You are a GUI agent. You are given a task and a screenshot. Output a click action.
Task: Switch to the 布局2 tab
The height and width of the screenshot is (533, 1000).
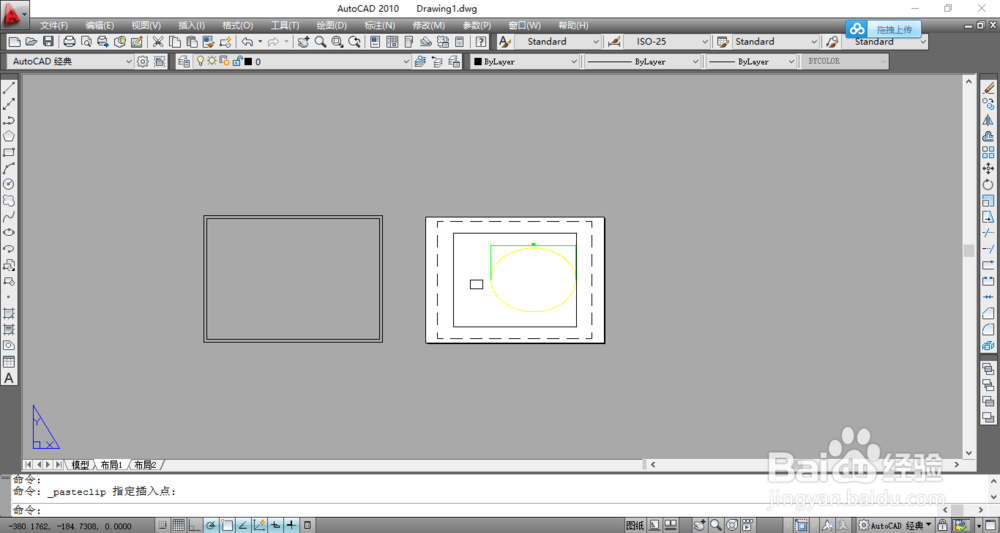pos(145,465)
